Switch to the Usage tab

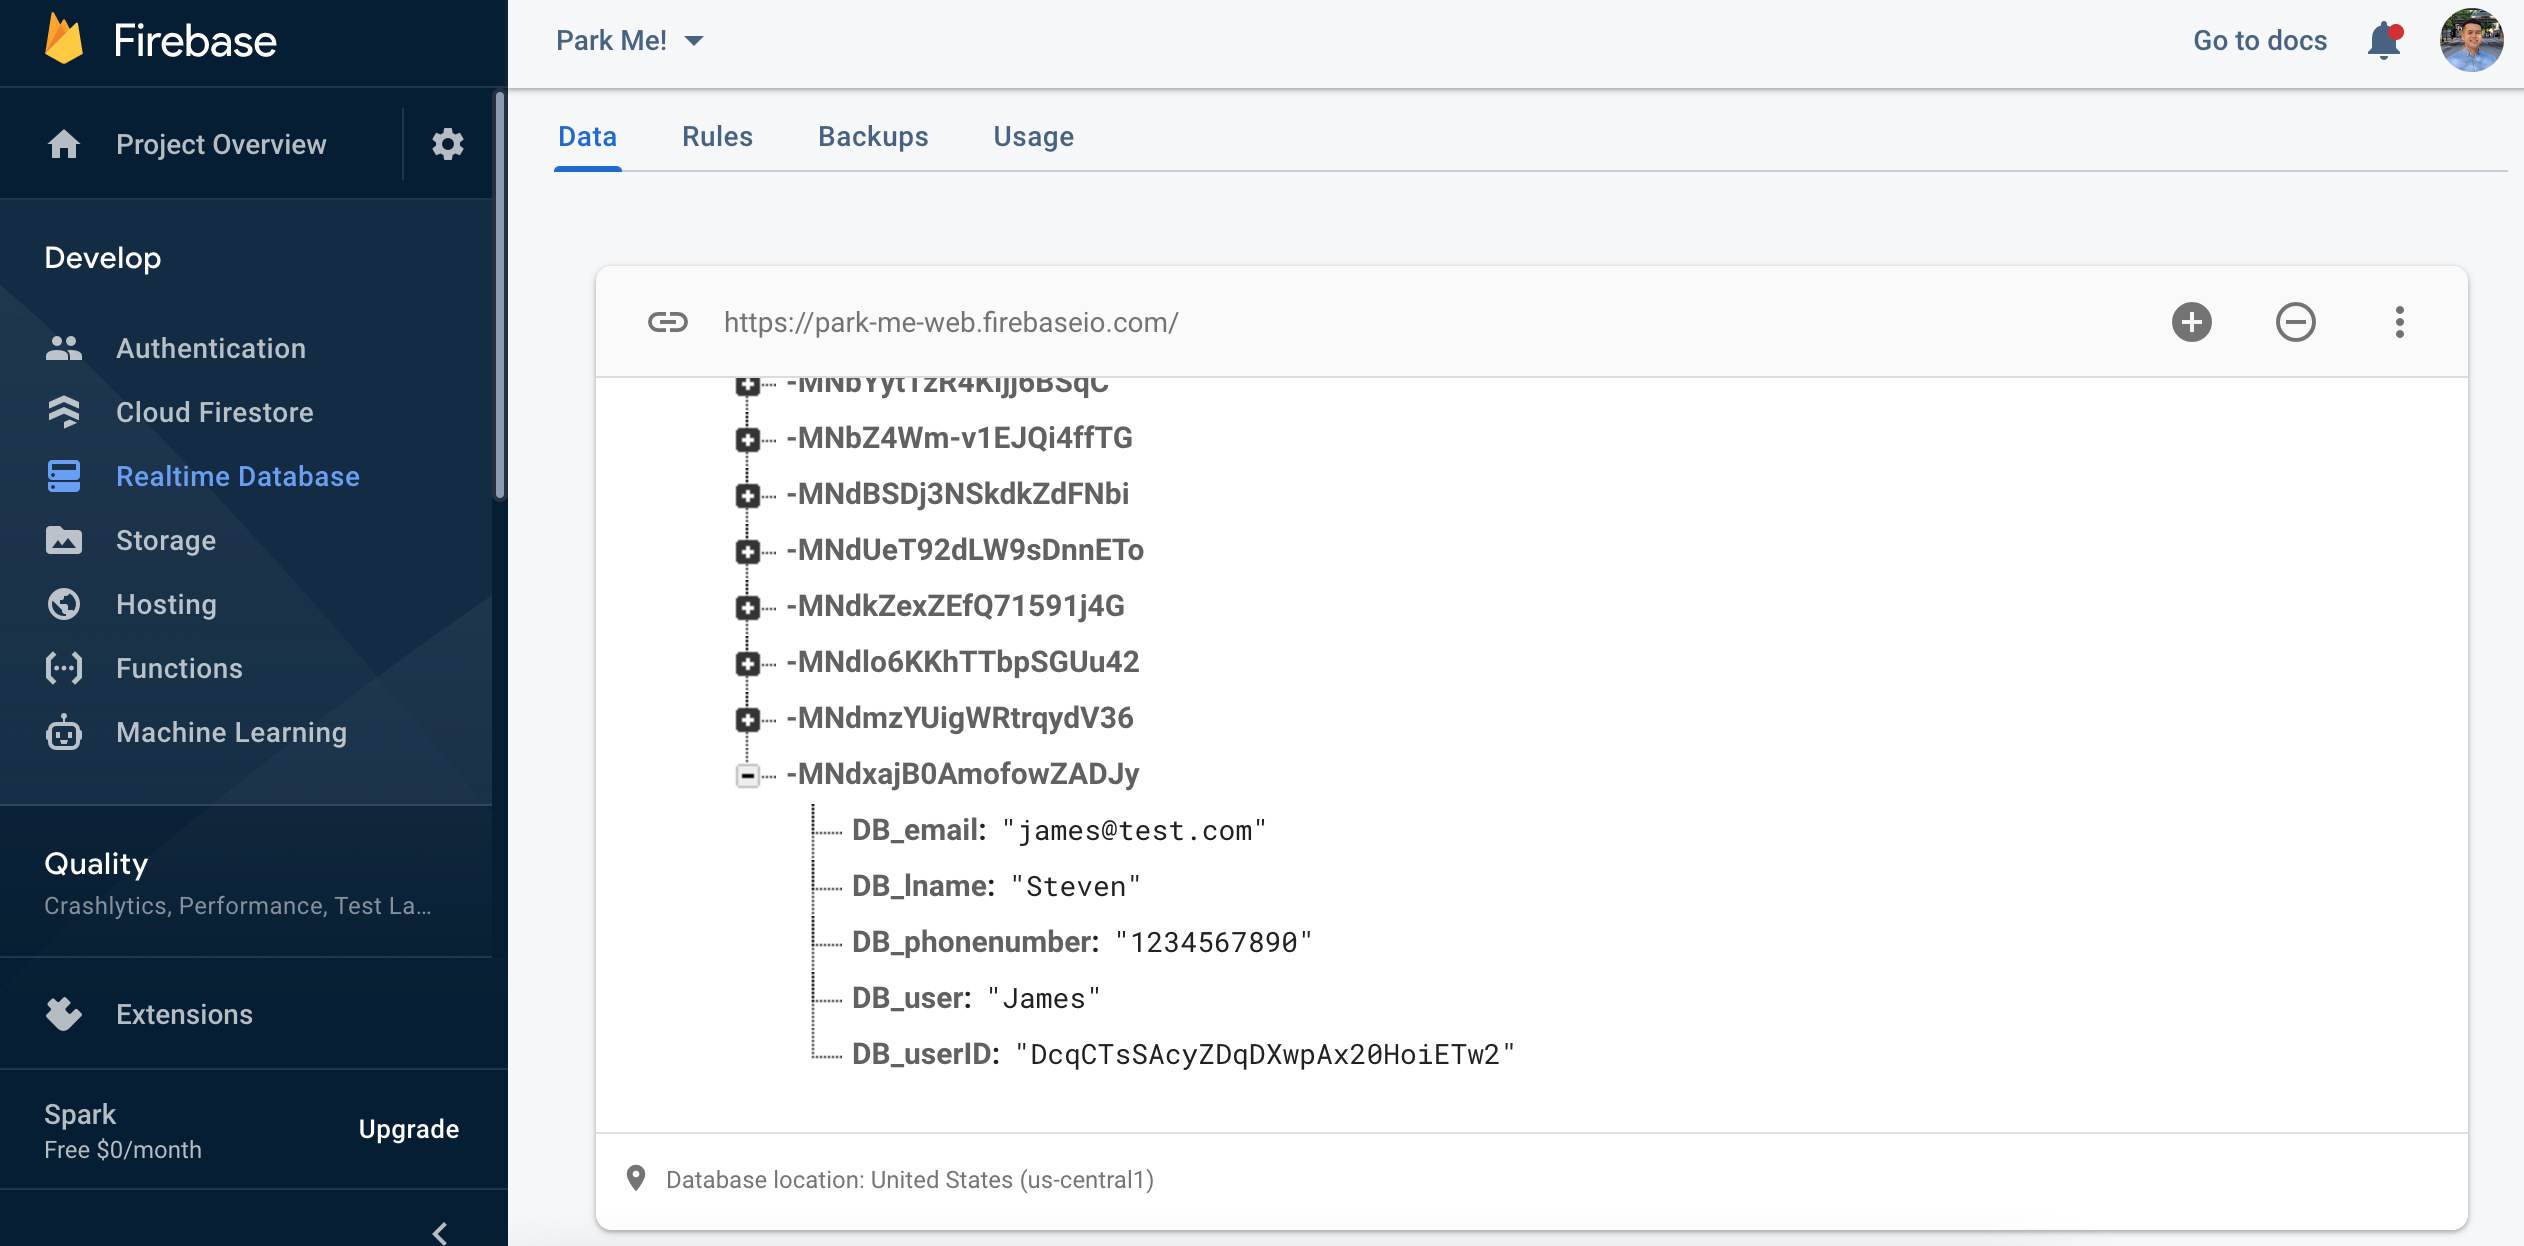point(1033,137)
